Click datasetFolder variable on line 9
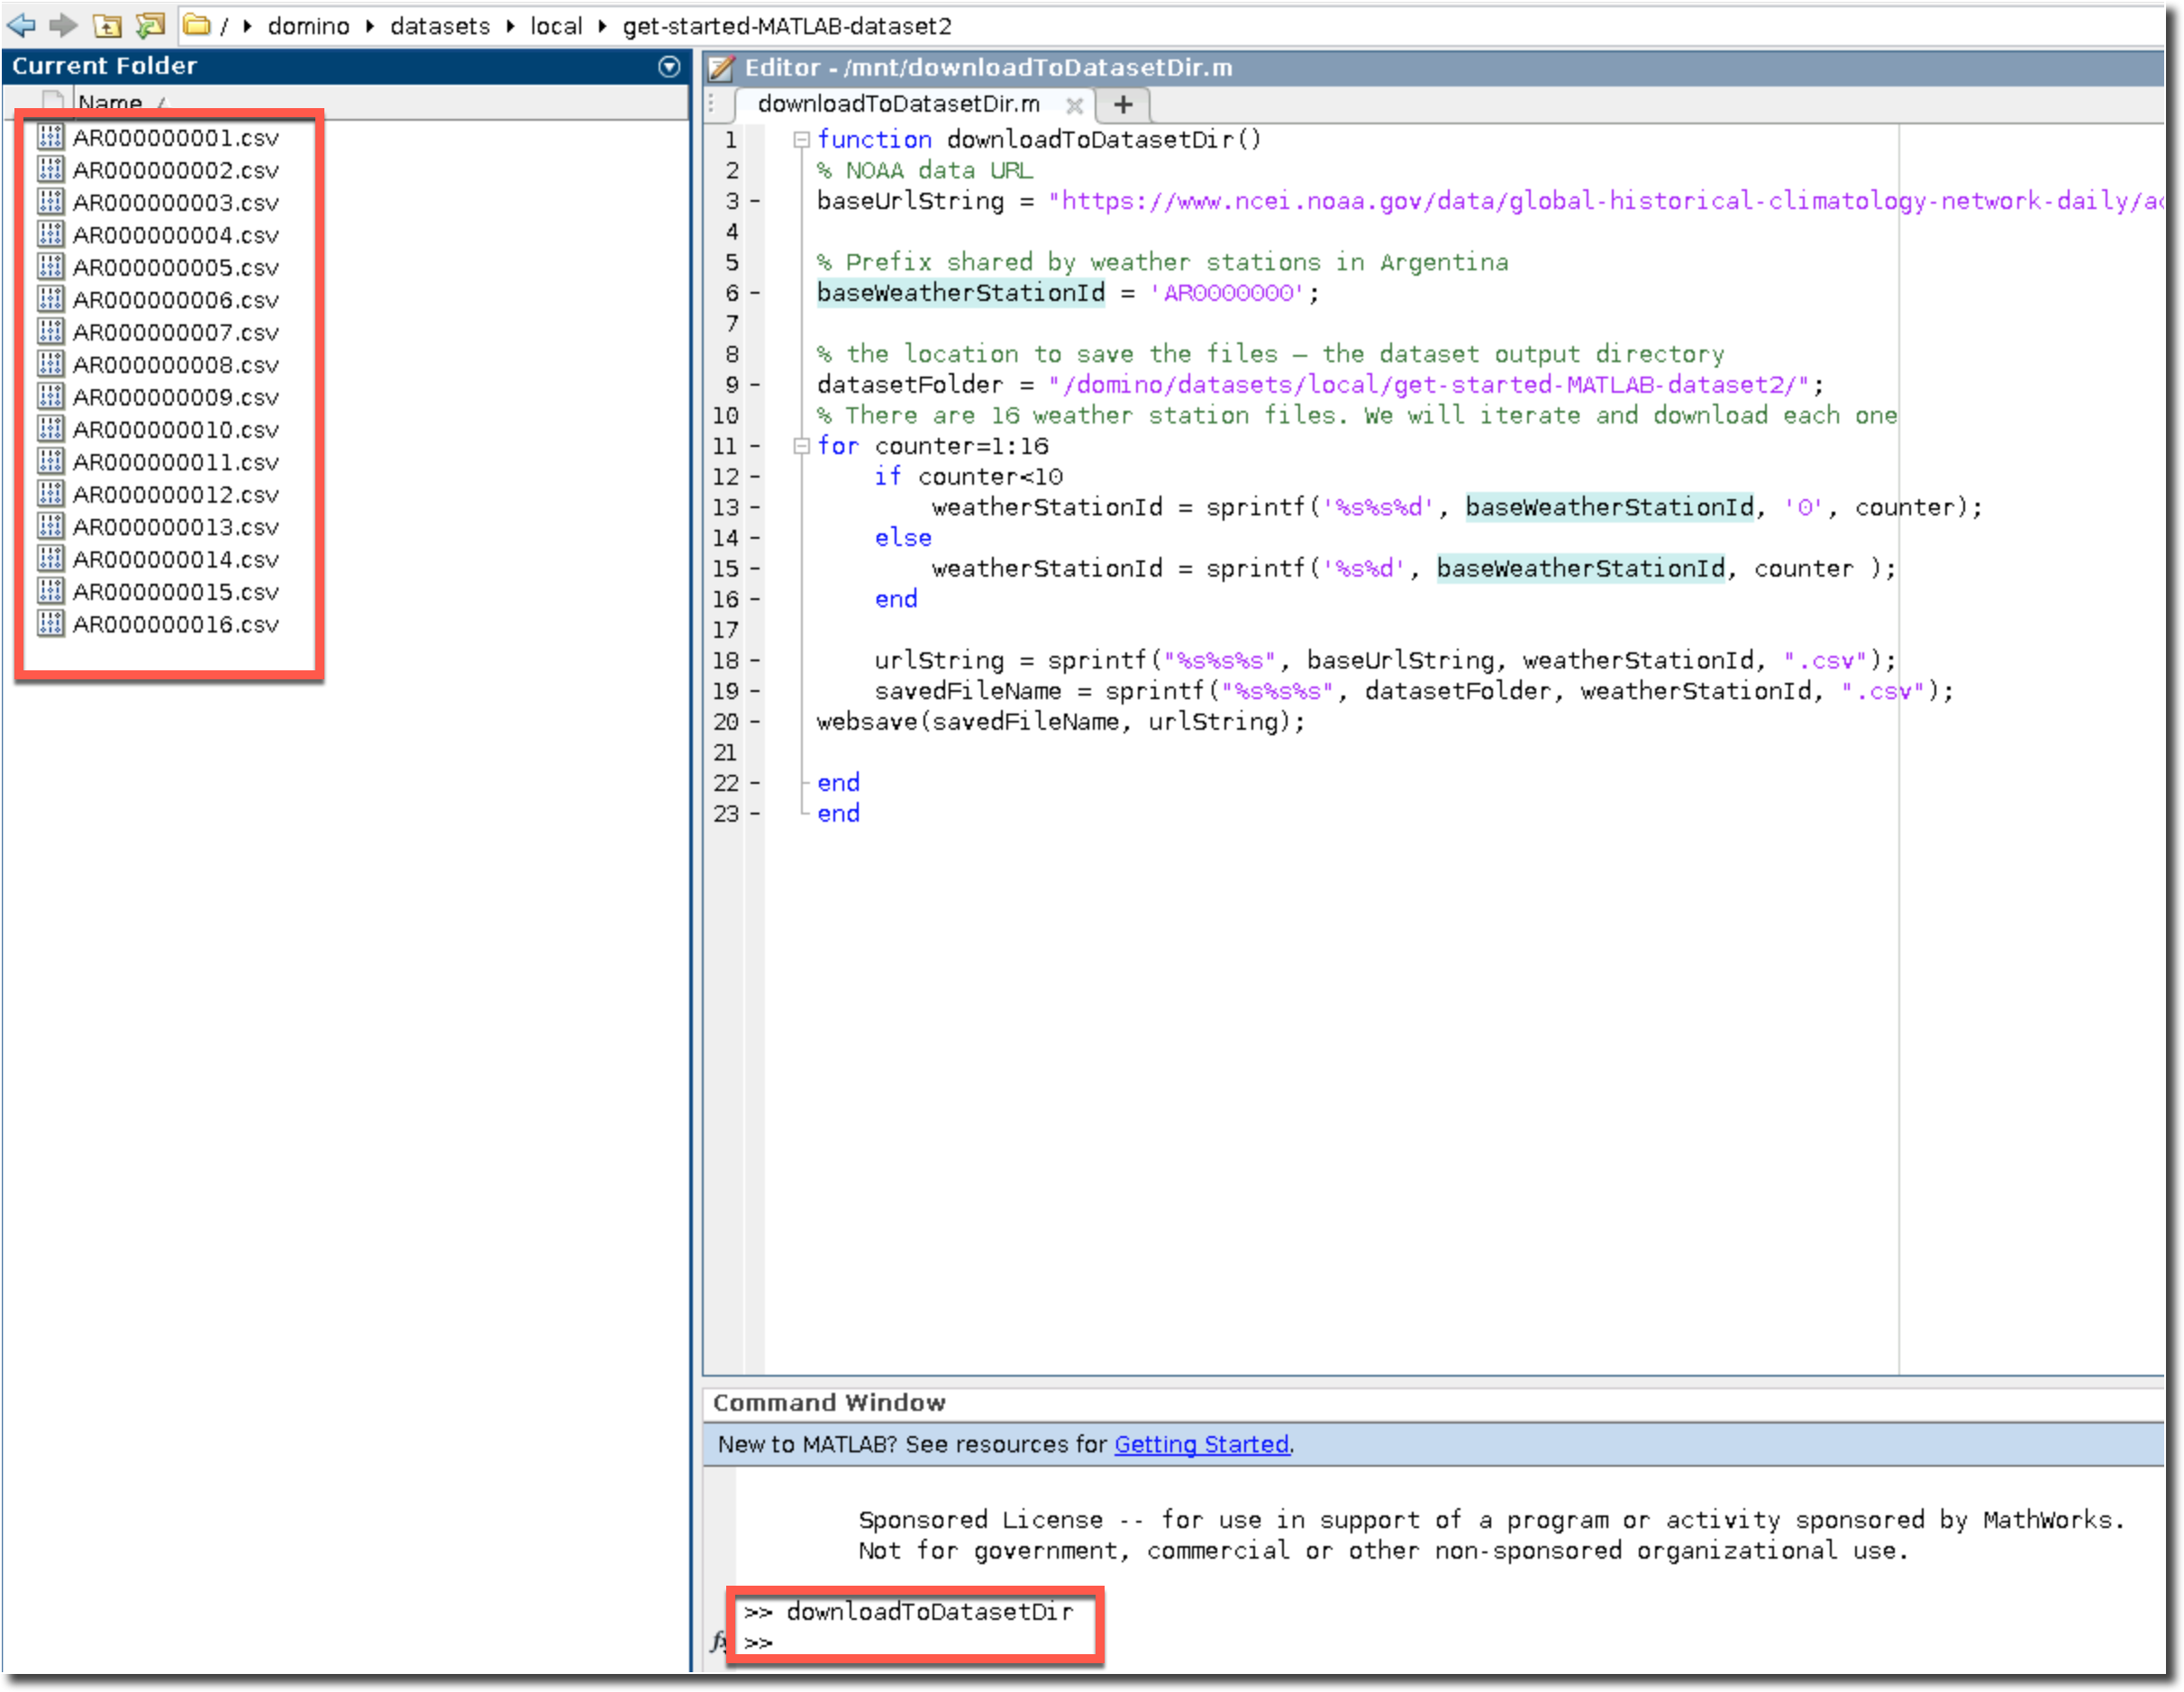The image size is (2184, 1692). point(909,385)
